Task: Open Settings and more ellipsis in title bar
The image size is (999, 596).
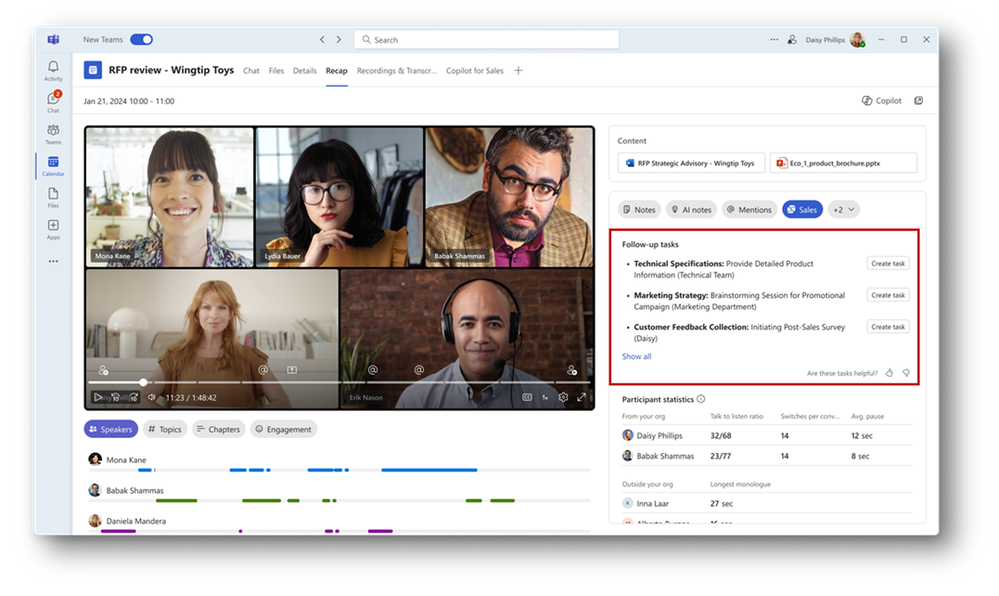Action: [x=774, y=40]
